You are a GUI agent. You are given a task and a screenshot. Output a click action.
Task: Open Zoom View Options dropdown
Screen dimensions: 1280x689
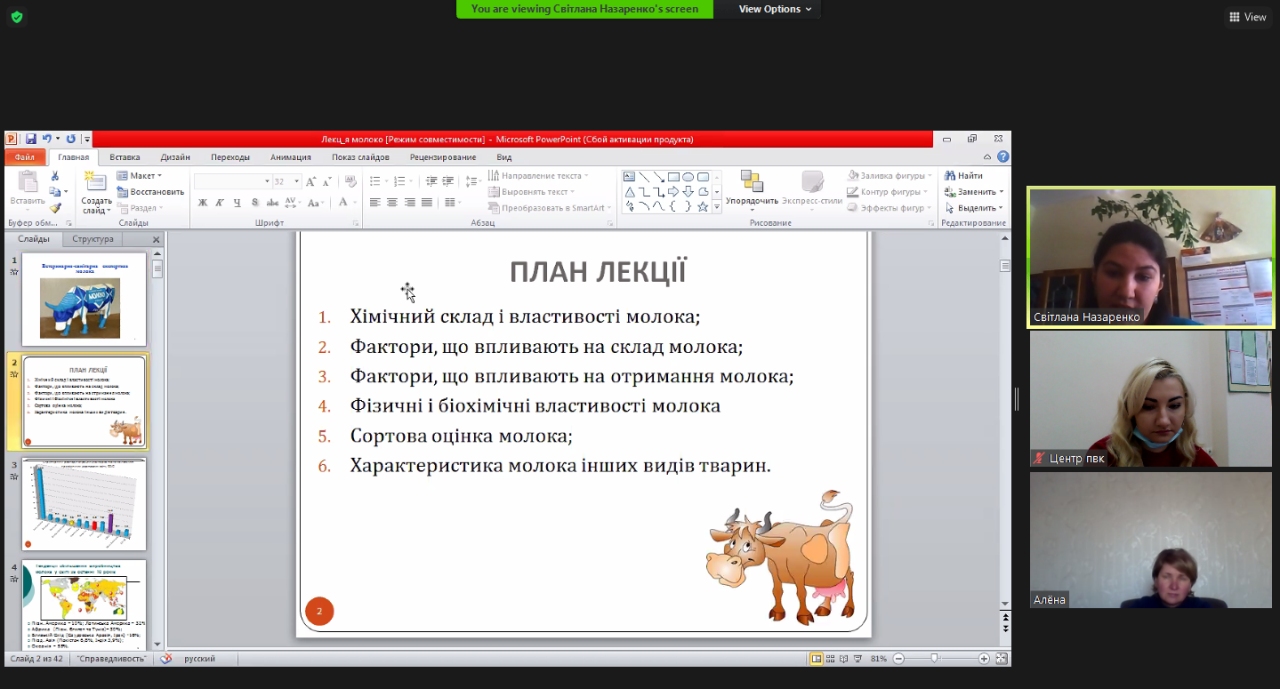coord(776,9)
